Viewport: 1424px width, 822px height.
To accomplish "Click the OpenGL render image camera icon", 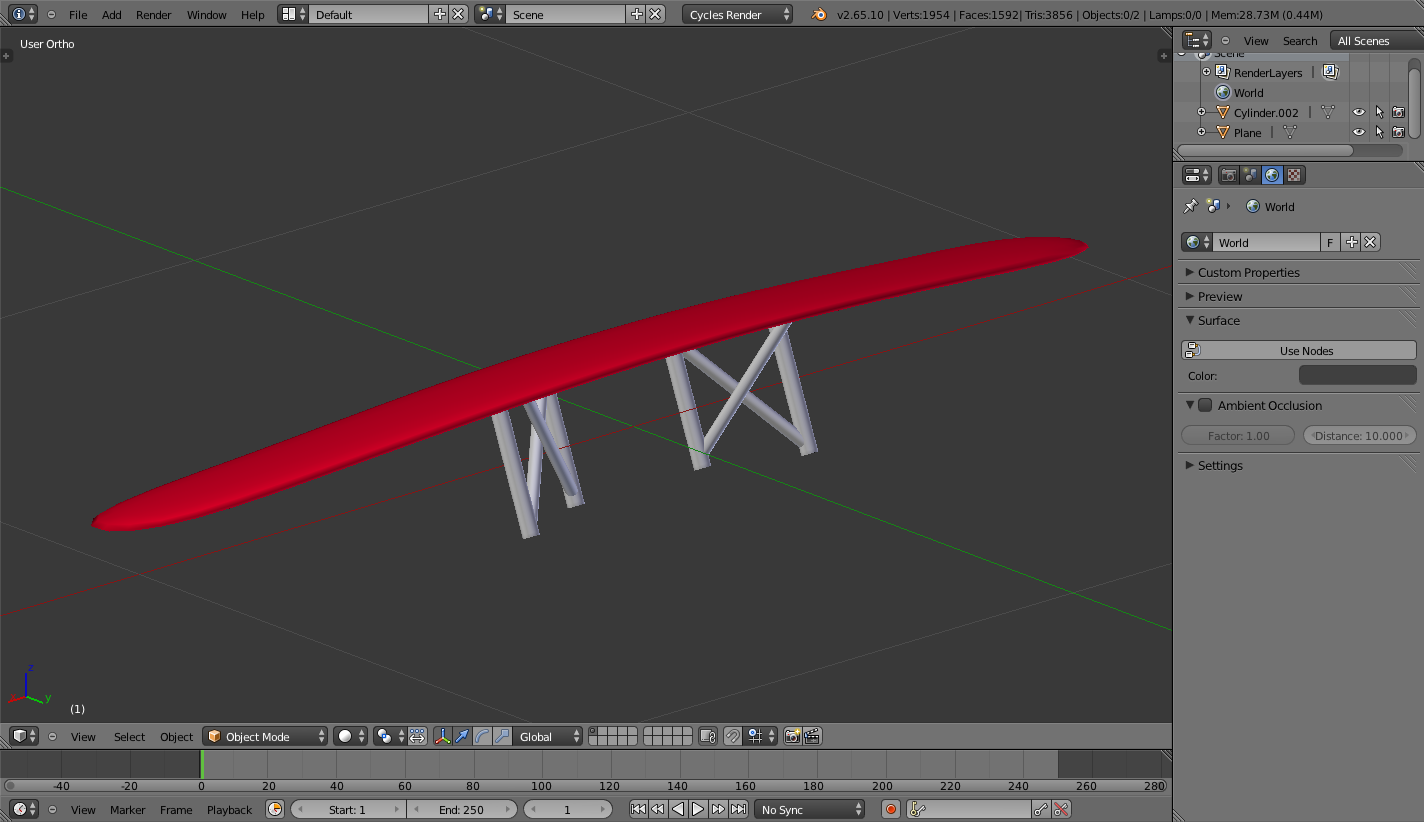I will click(792, 736).
